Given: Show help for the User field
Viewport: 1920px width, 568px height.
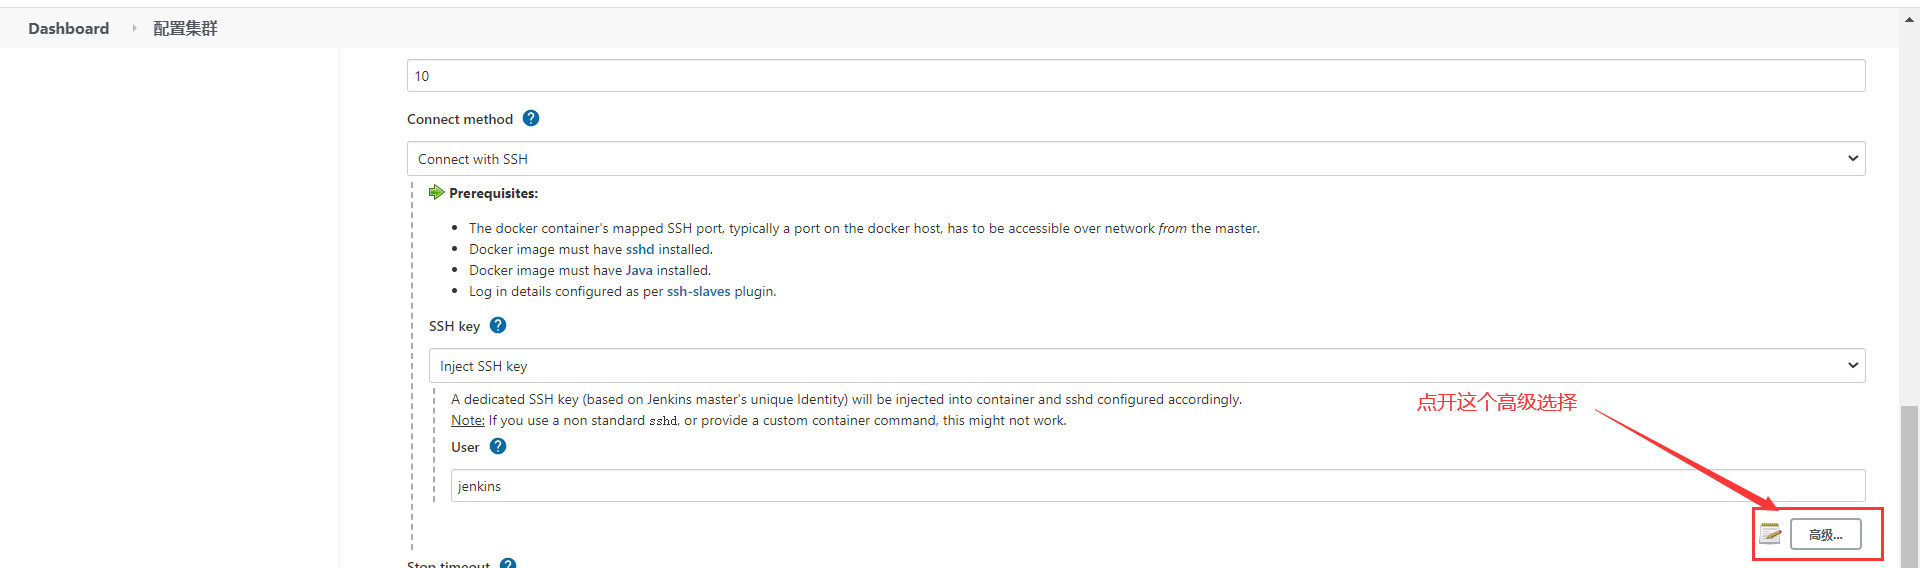Looking at the screenshot, I should [x=498, y=446].
